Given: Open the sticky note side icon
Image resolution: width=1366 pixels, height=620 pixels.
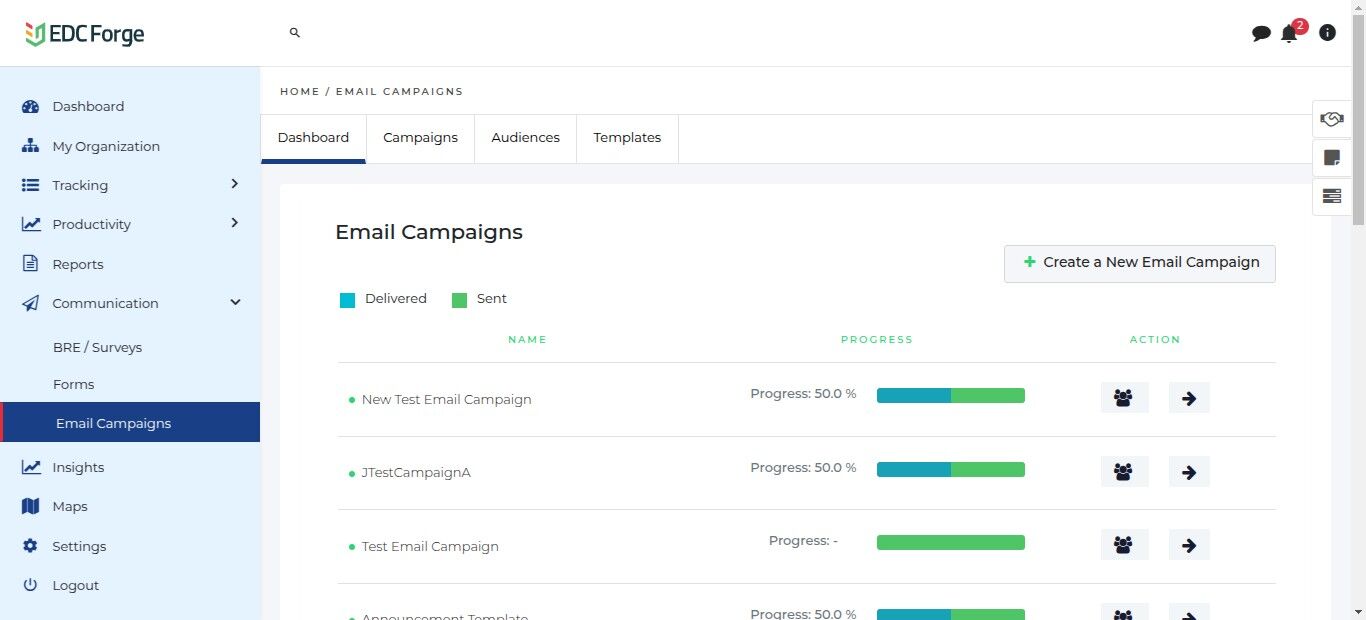Looking at the screenshot, I should pyautogui.click(x=1331, y=157).
